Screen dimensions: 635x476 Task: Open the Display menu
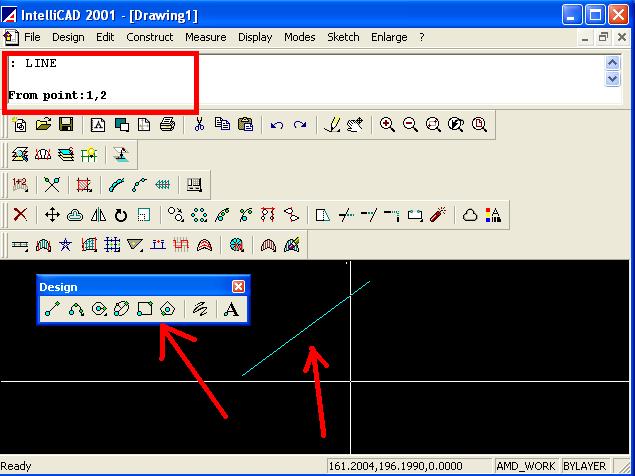click(x=255, y=37)
